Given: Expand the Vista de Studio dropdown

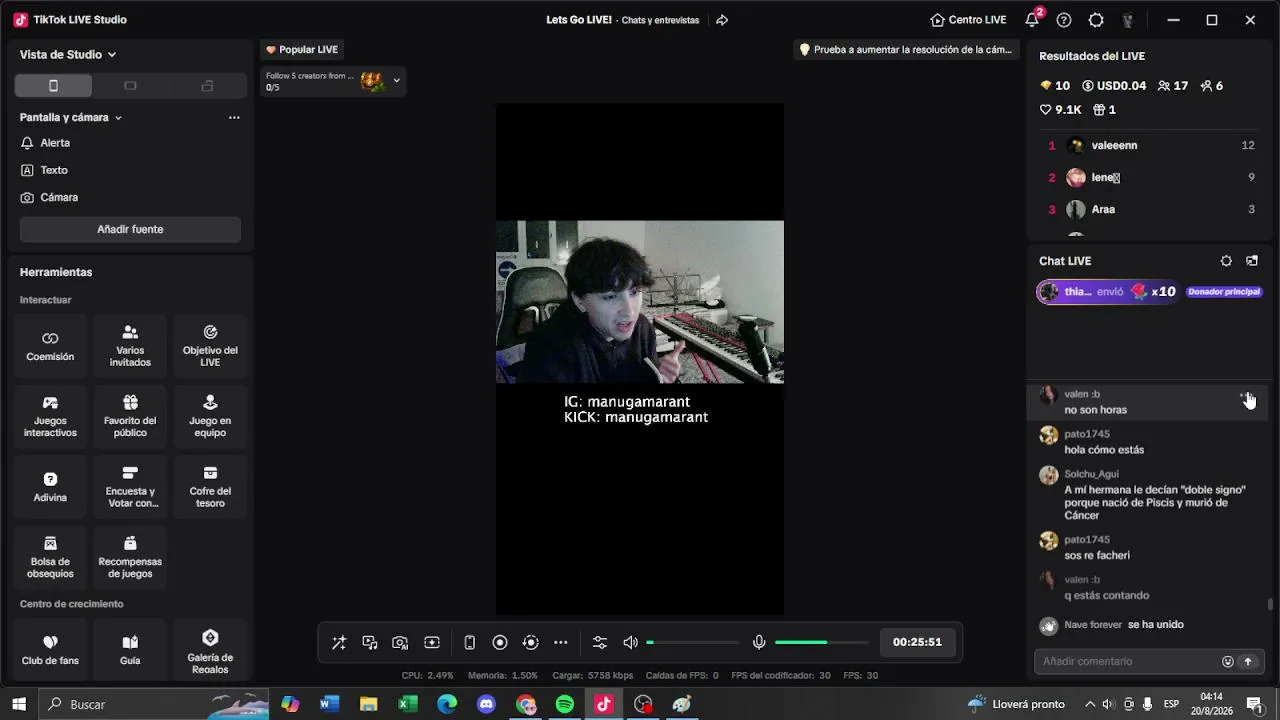Looking at the screenshot, I should click(68, 55).
